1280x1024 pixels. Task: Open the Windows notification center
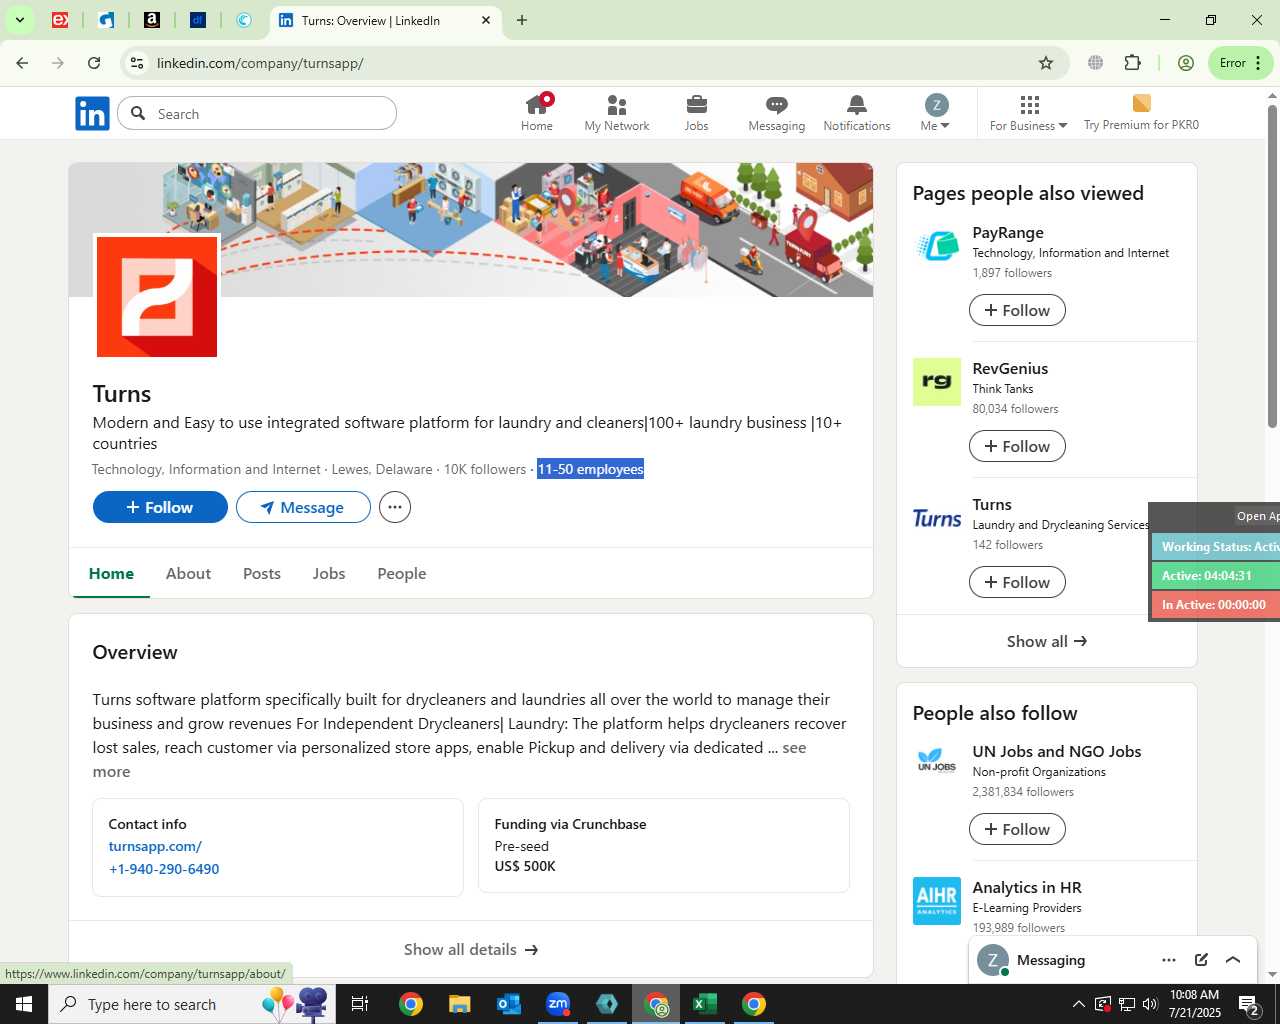point(1248,1004)
